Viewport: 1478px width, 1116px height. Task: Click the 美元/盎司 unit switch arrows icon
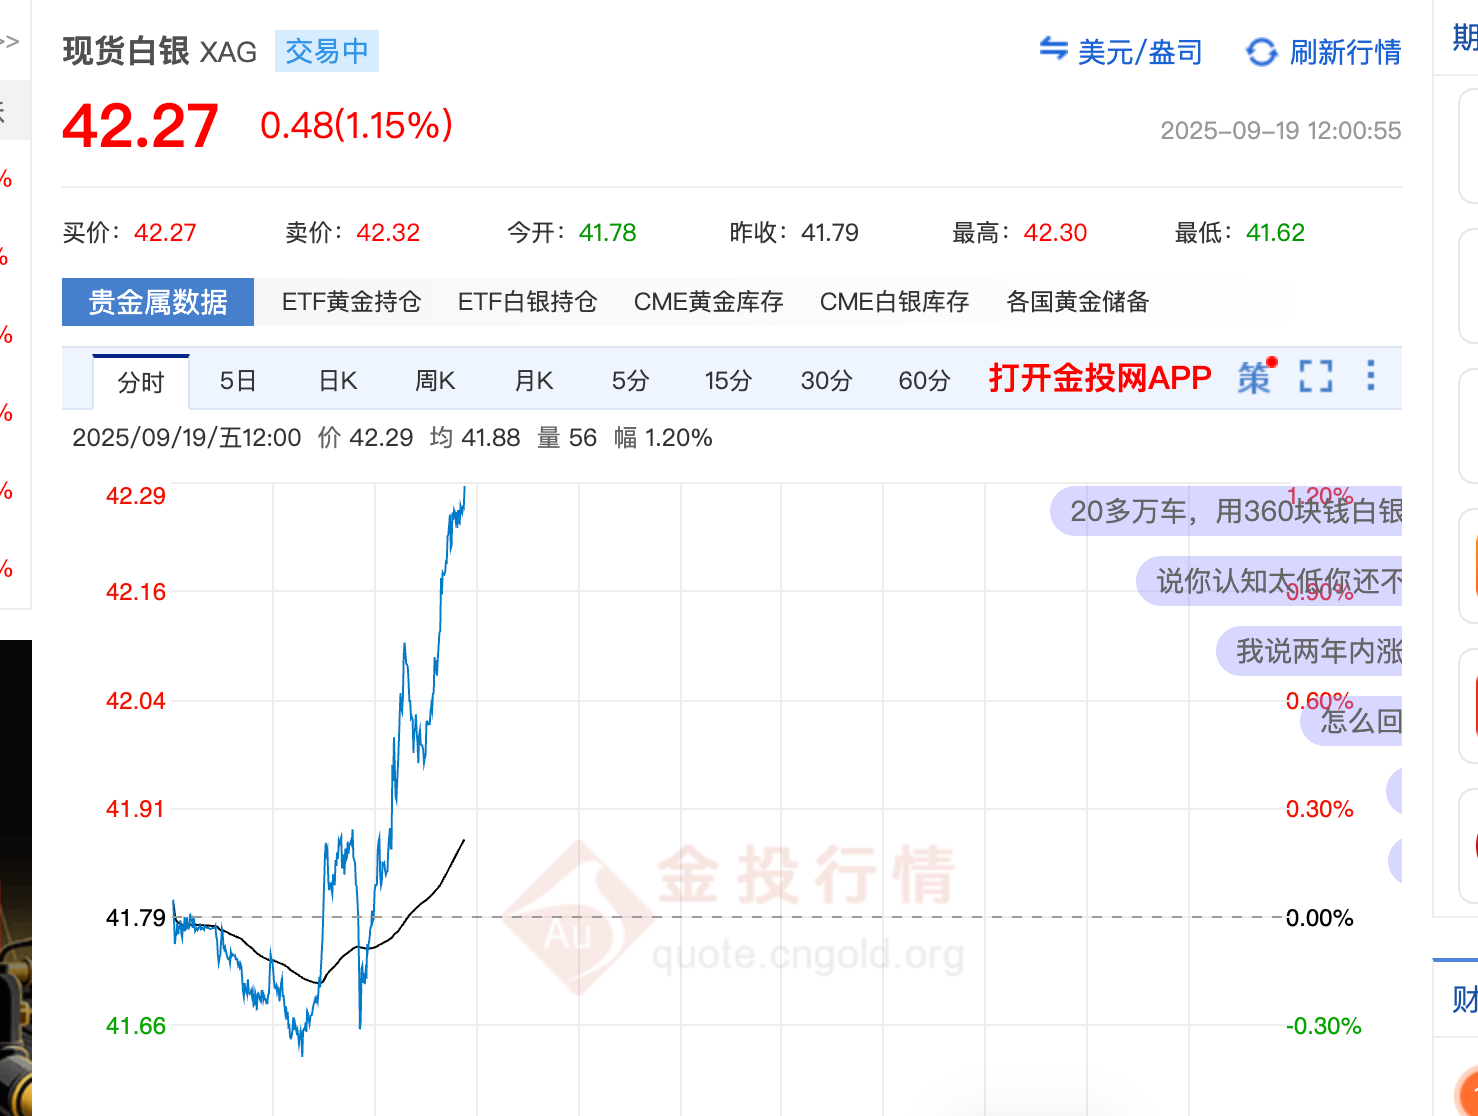(x=1053, y=48)
